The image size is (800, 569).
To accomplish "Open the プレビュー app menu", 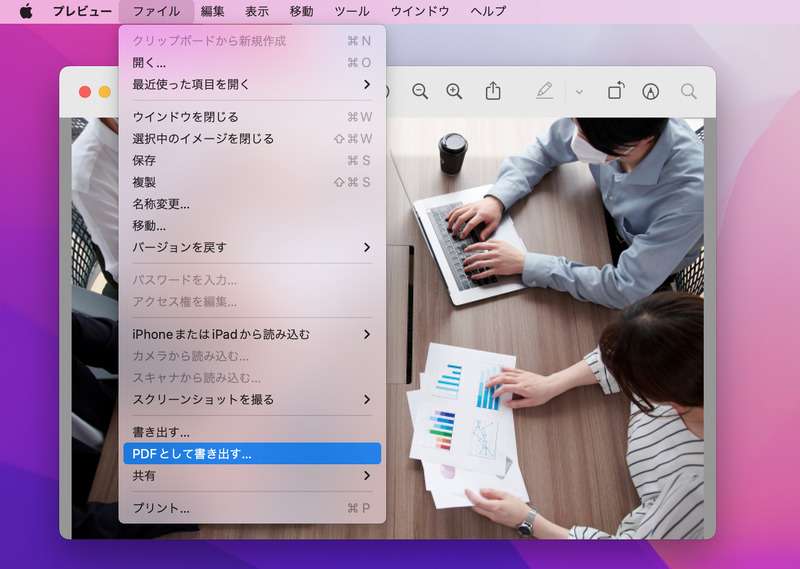I will pyautogui.click(x=82, y=11).
